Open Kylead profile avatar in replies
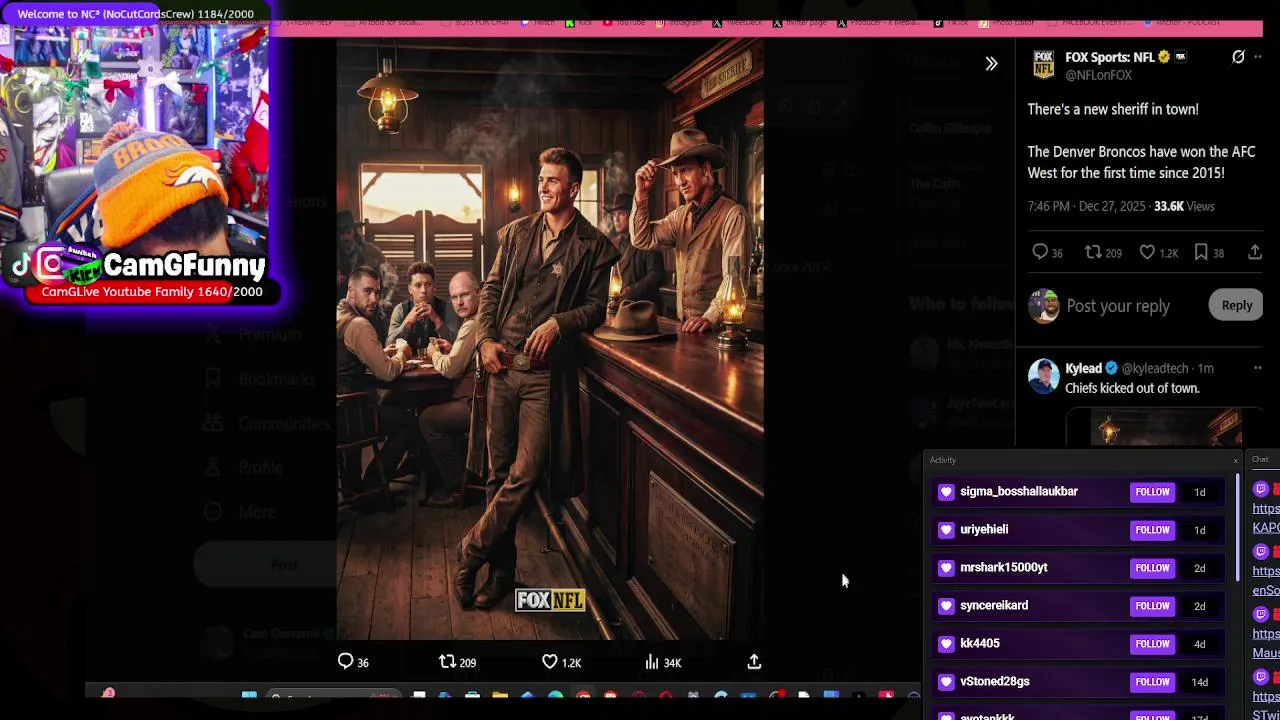This screenshot has width=1280, height=720. (1043, 377)
